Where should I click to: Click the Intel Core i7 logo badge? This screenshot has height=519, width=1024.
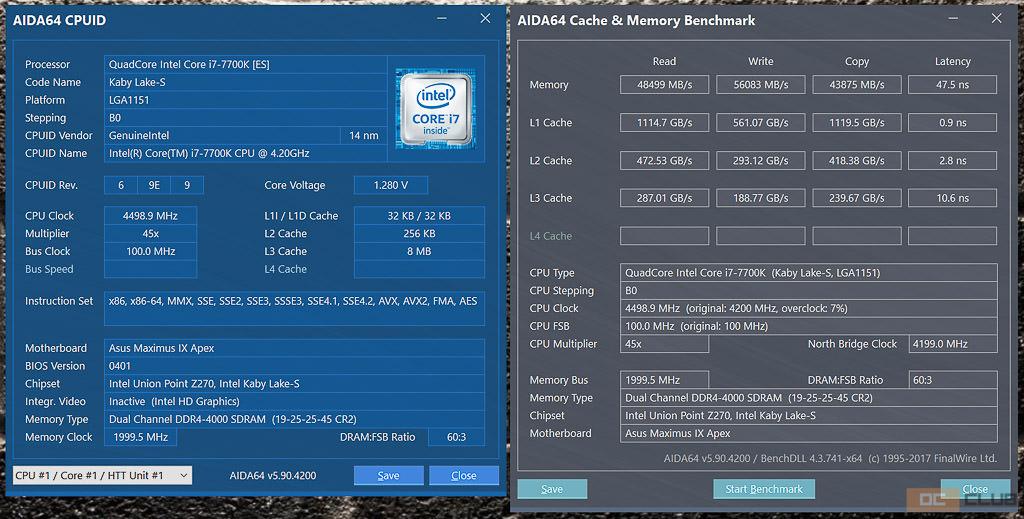436,108
